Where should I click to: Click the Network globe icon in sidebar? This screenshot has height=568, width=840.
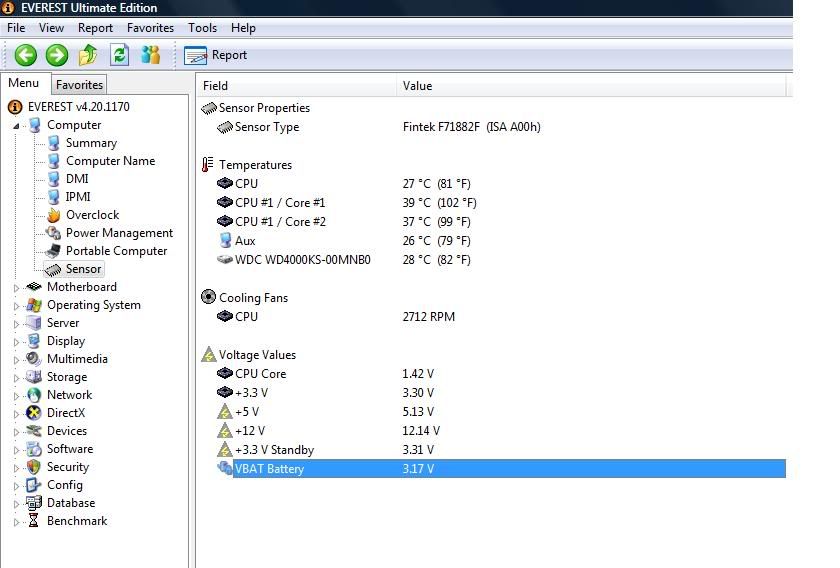tap(34, 395)
